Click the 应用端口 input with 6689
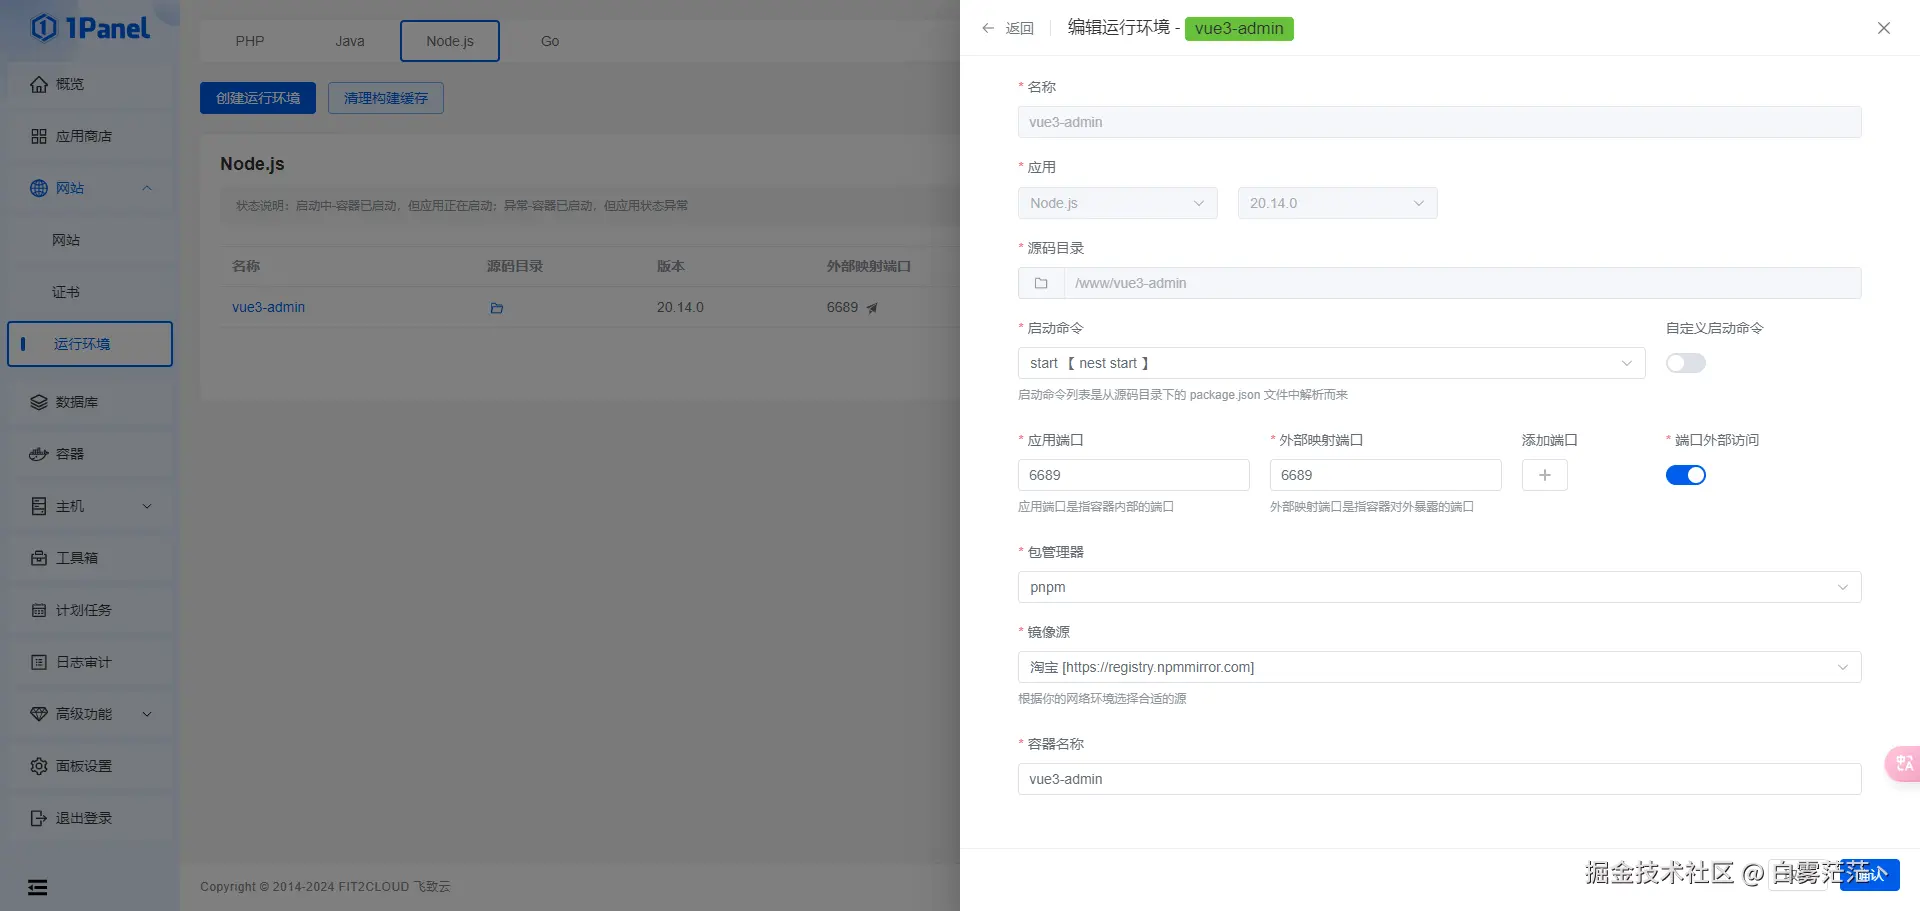This screenshot has width=1920, height=911. [1134, 475]
